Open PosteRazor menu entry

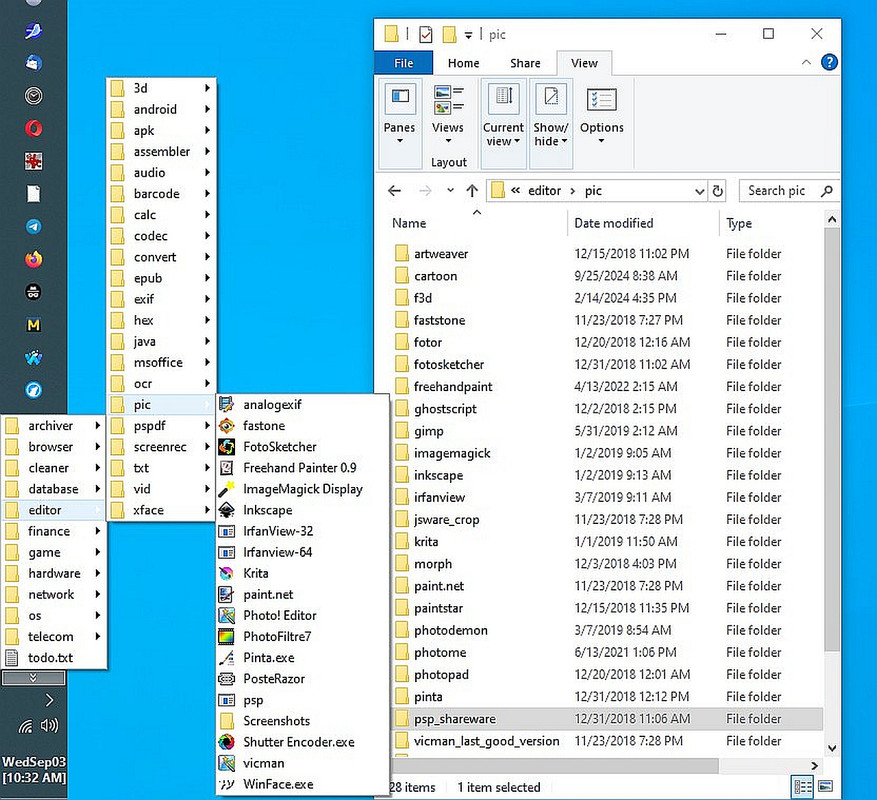click(x=303, y=679)
